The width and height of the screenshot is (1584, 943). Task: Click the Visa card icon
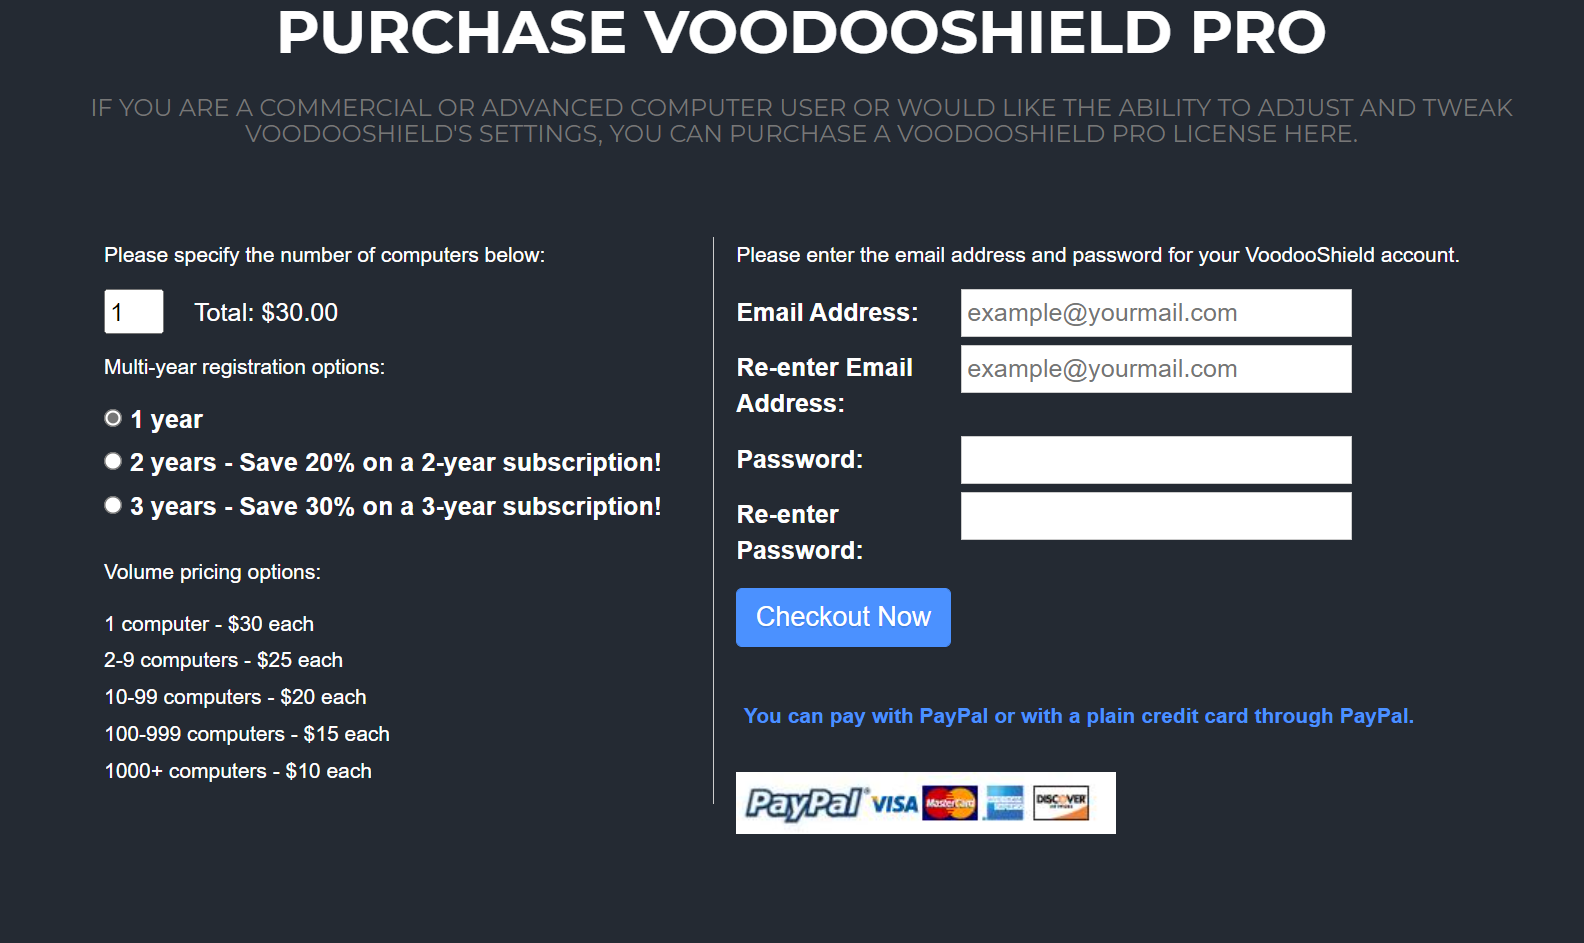pos(894,804)
